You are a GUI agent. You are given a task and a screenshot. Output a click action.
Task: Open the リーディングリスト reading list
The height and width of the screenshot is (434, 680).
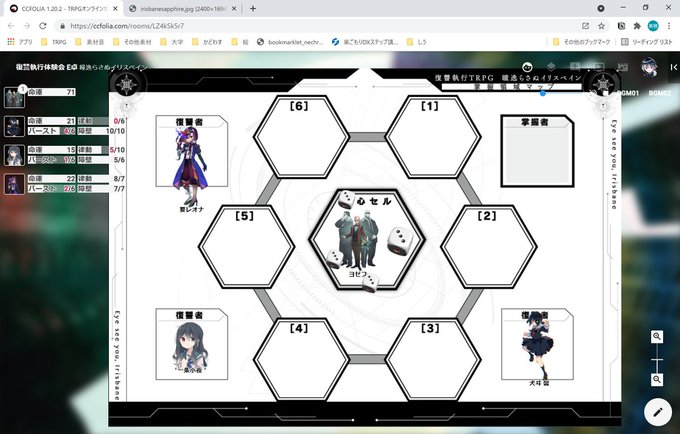647,42
